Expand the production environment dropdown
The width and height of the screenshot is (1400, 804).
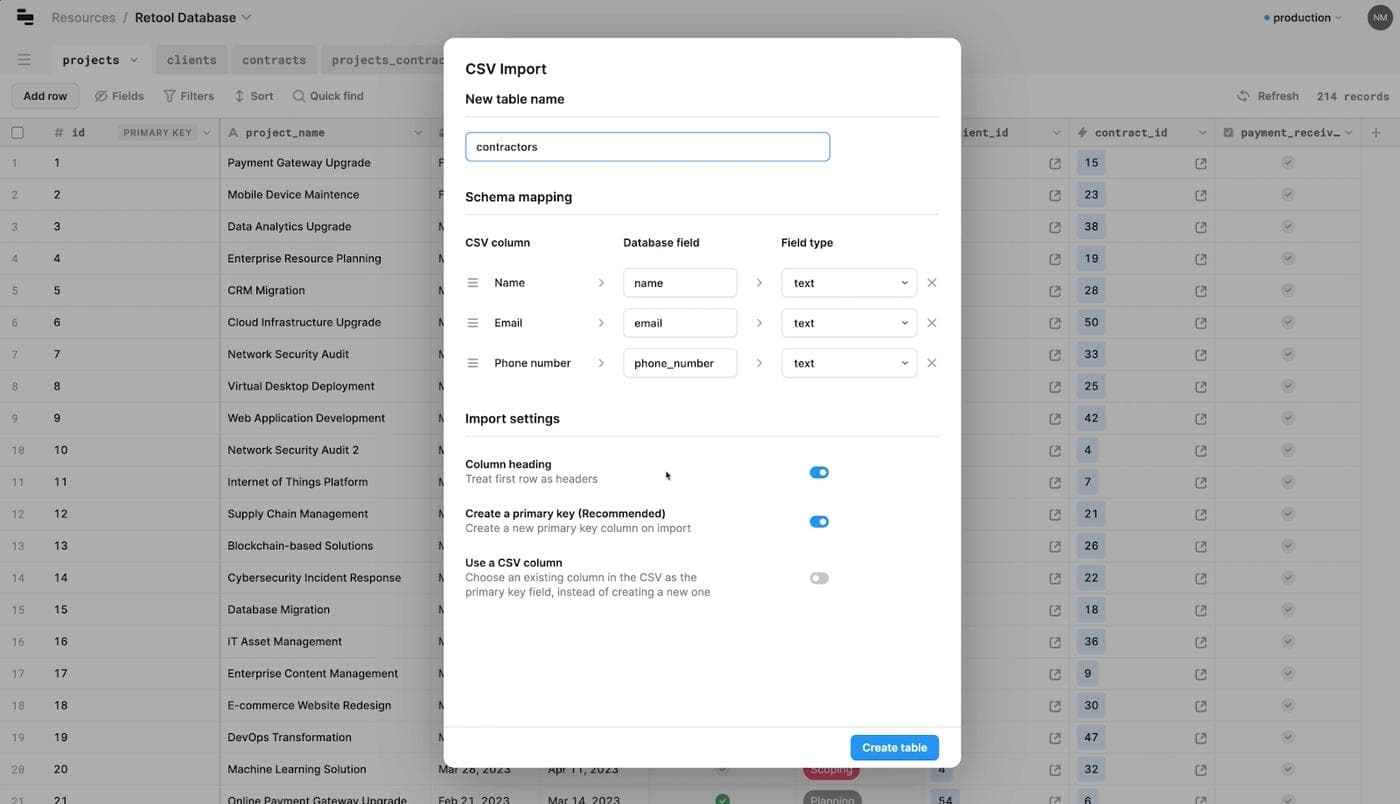[1302, 17]
